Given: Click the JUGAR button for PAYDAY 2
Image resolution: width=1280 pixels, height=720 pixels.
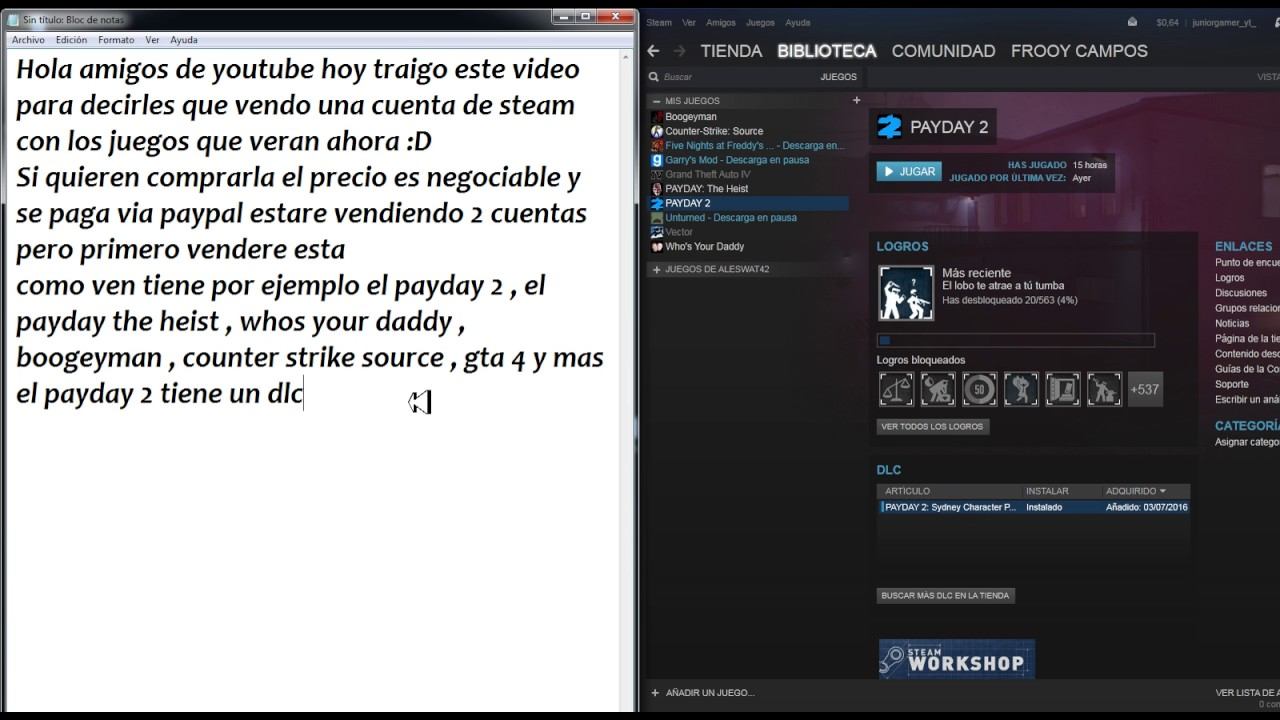Looking at the screenshot, I should pyautogui.click(x=909, y=172).
